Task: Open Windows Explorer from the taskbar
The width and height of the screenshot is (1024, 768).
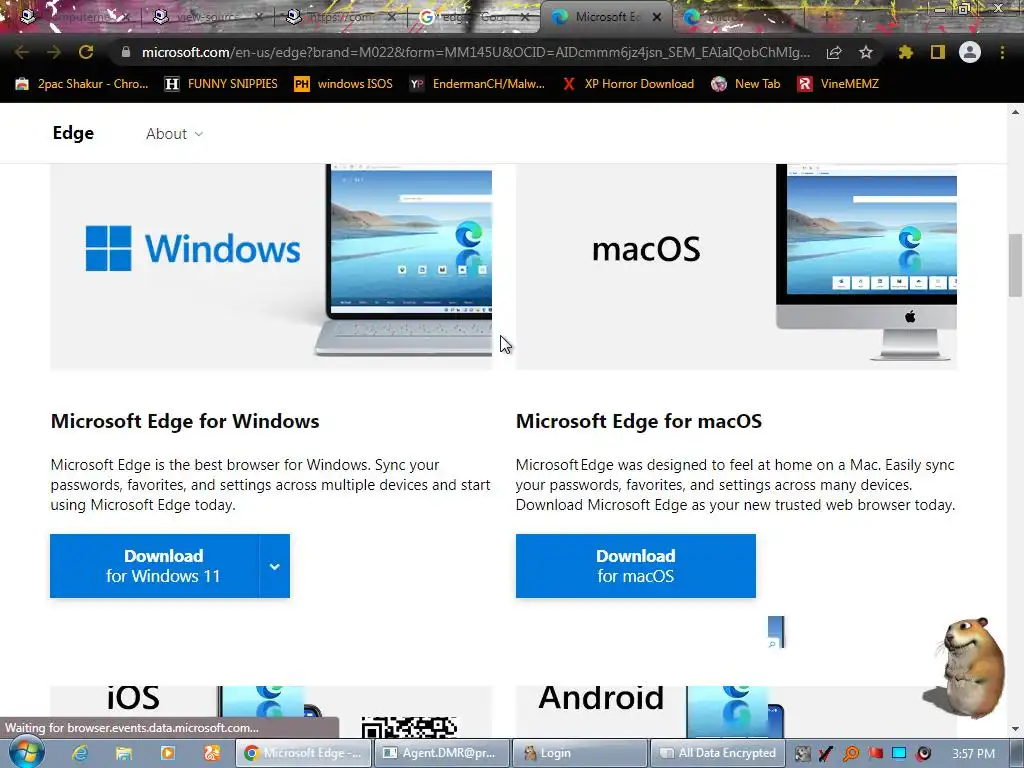Action: coord(123,753)
